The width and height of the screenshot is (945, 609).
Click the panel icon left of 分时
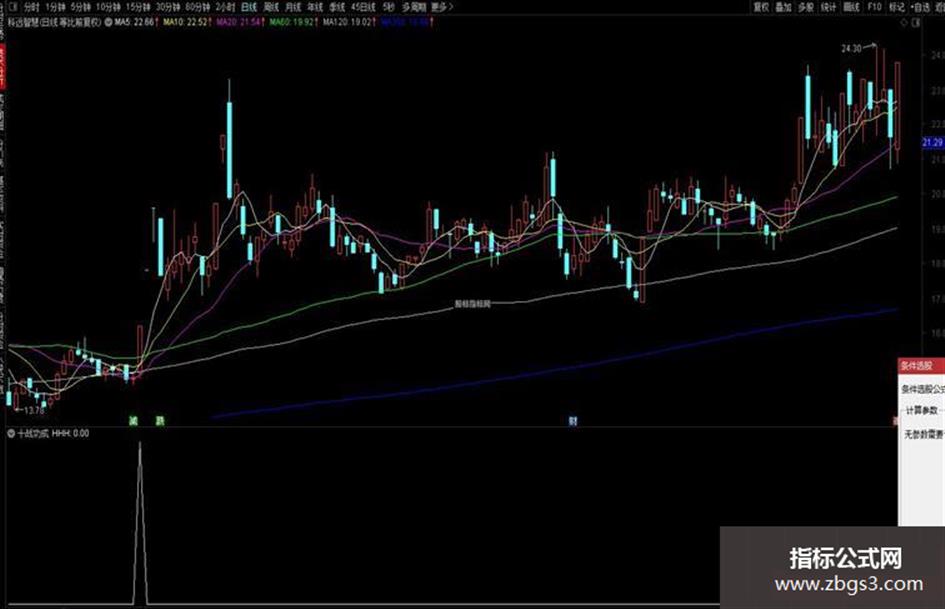point(14,7)
